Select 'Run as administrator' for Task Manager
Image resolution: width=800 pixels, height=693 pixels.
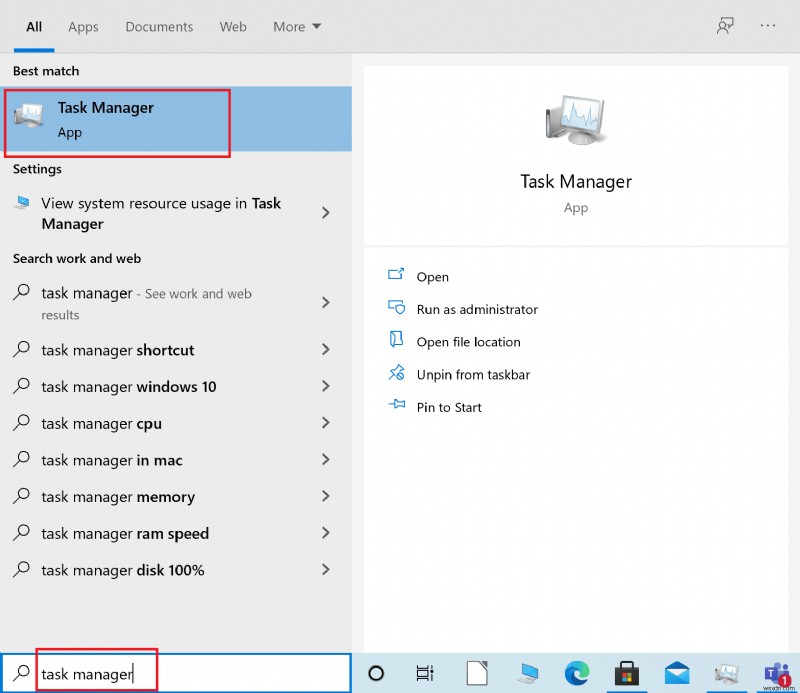pos(476,309)
